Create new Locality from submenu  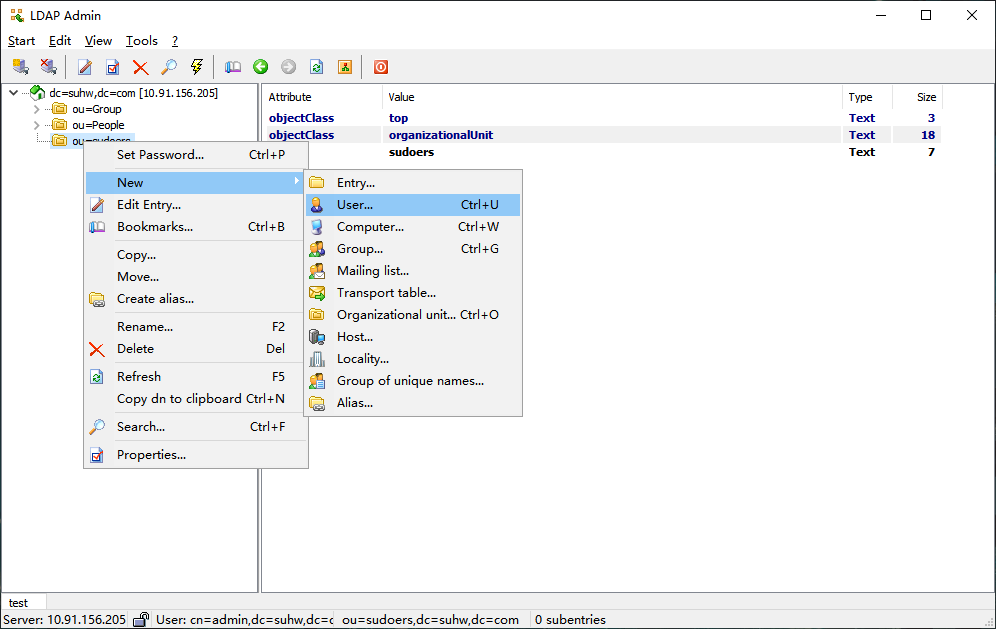coord(413,359)
